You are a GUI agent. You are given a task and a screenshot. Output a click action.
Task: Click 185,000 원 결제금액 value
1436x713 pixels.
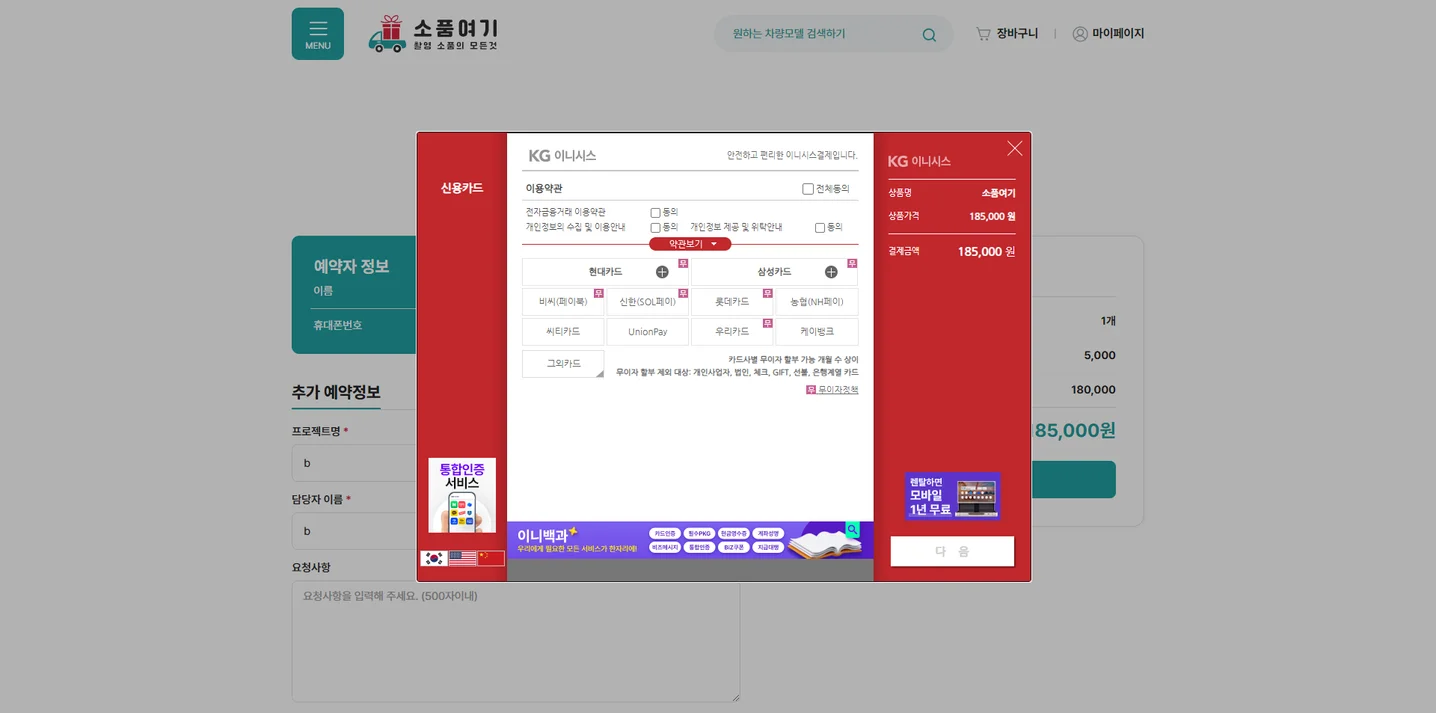(x=986, y=252)
